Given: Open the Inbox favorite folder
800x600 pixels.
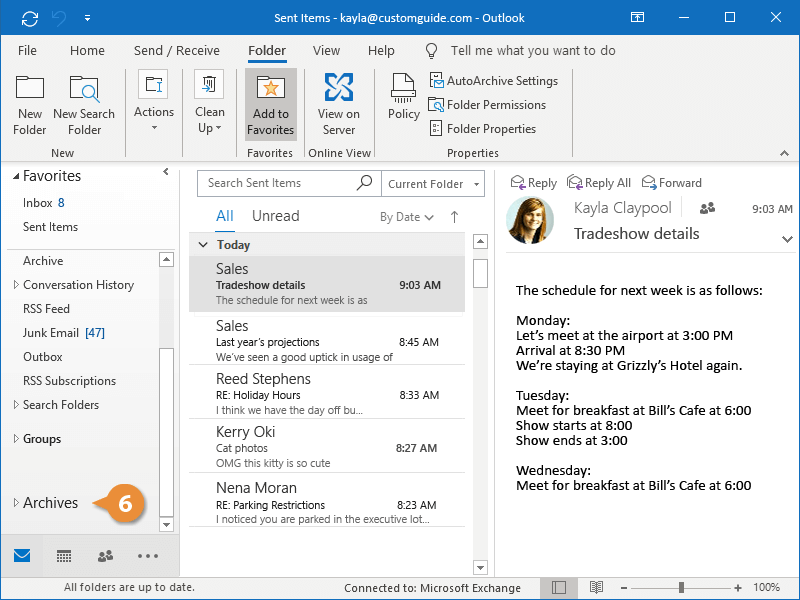Looking at the screenshot, I should [x=43, y=203].
